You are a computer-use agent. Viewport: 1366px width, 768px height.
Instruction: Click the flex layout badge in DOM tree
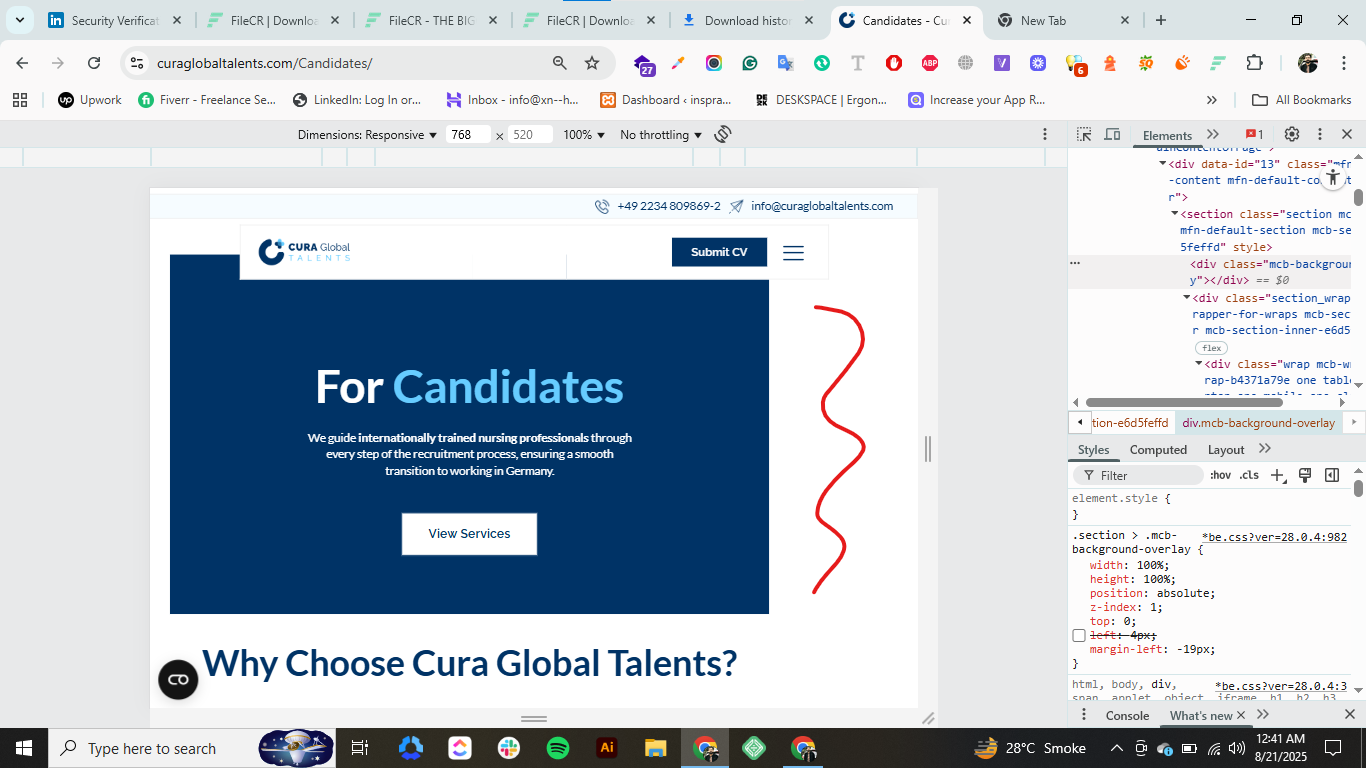tap(1211, 348)
